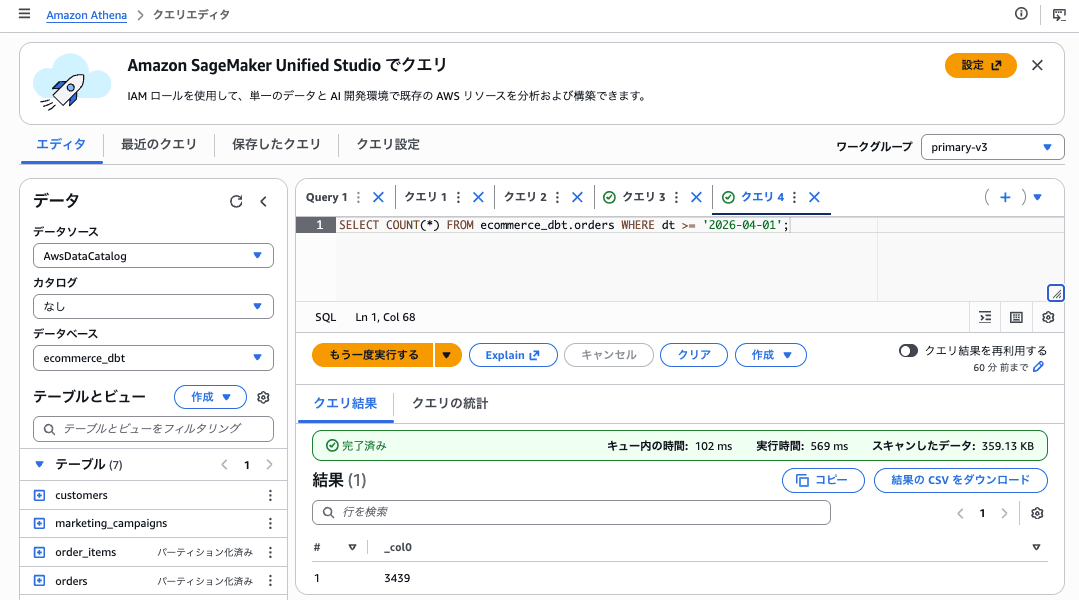1079x600 pixels.
Task: Open options menu for Query 1 tab
Action: pyautogui.click(x=359, y=197)
